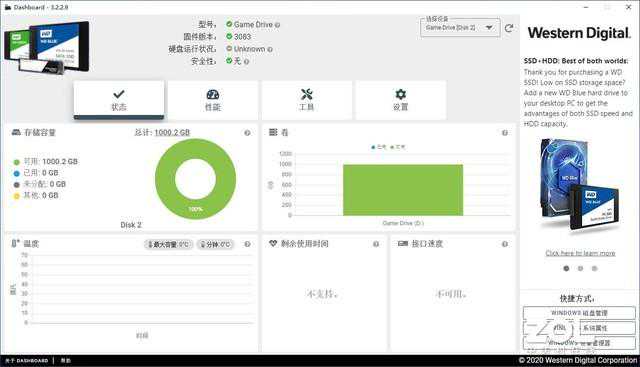The image size is (640, 367).
Task: Click info icon in 接口速度 panel
Action: click(x=505, y=244)
